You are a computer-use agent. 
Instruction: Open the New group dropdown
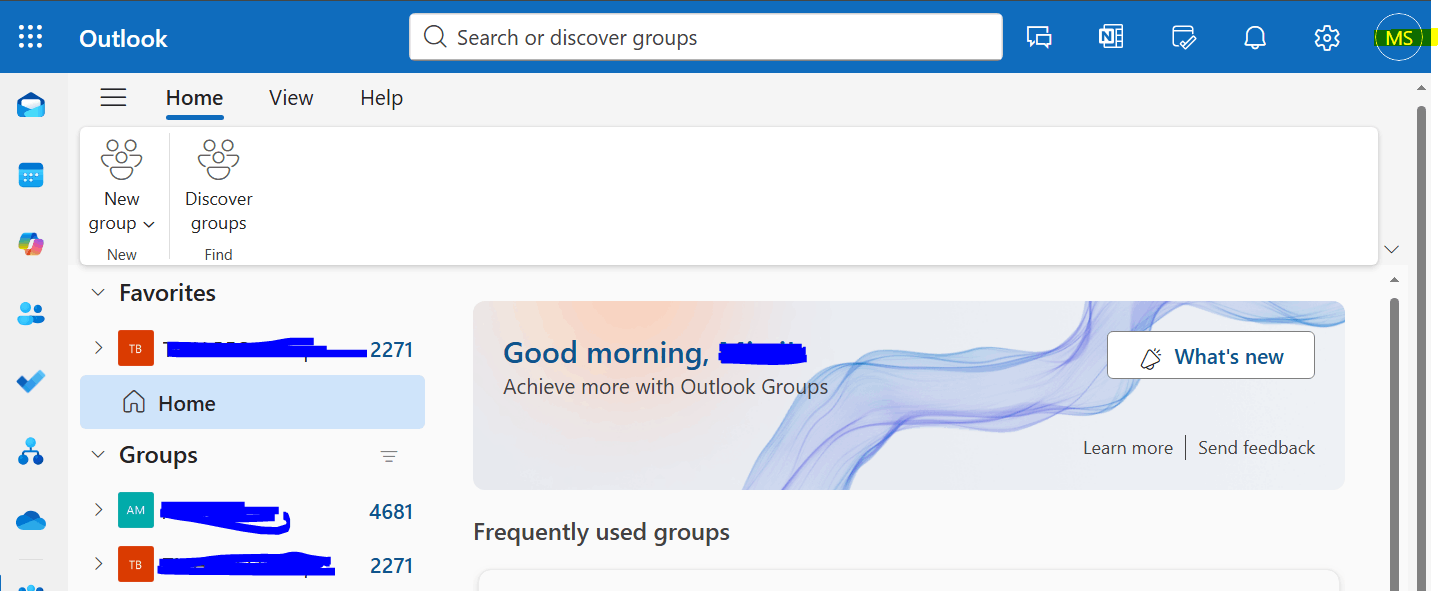[122, 186]
